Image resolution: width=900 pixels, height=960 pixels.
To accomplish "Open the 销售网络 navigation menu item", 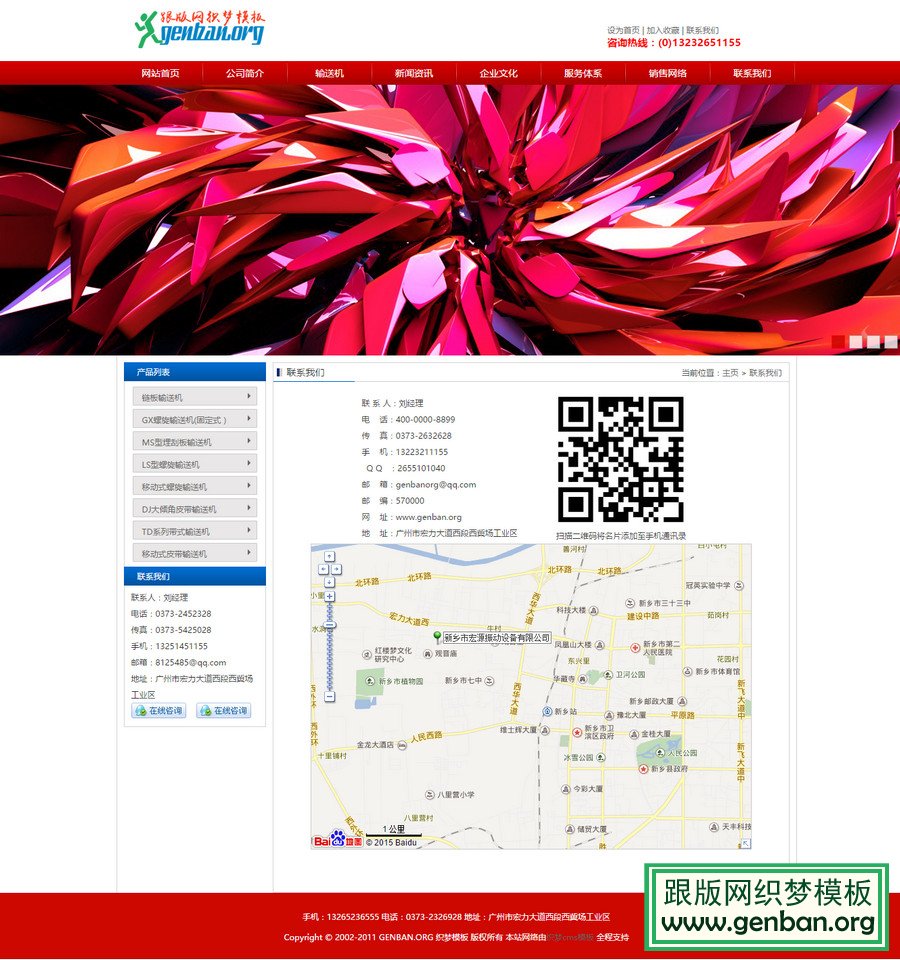I will (662, 72).
